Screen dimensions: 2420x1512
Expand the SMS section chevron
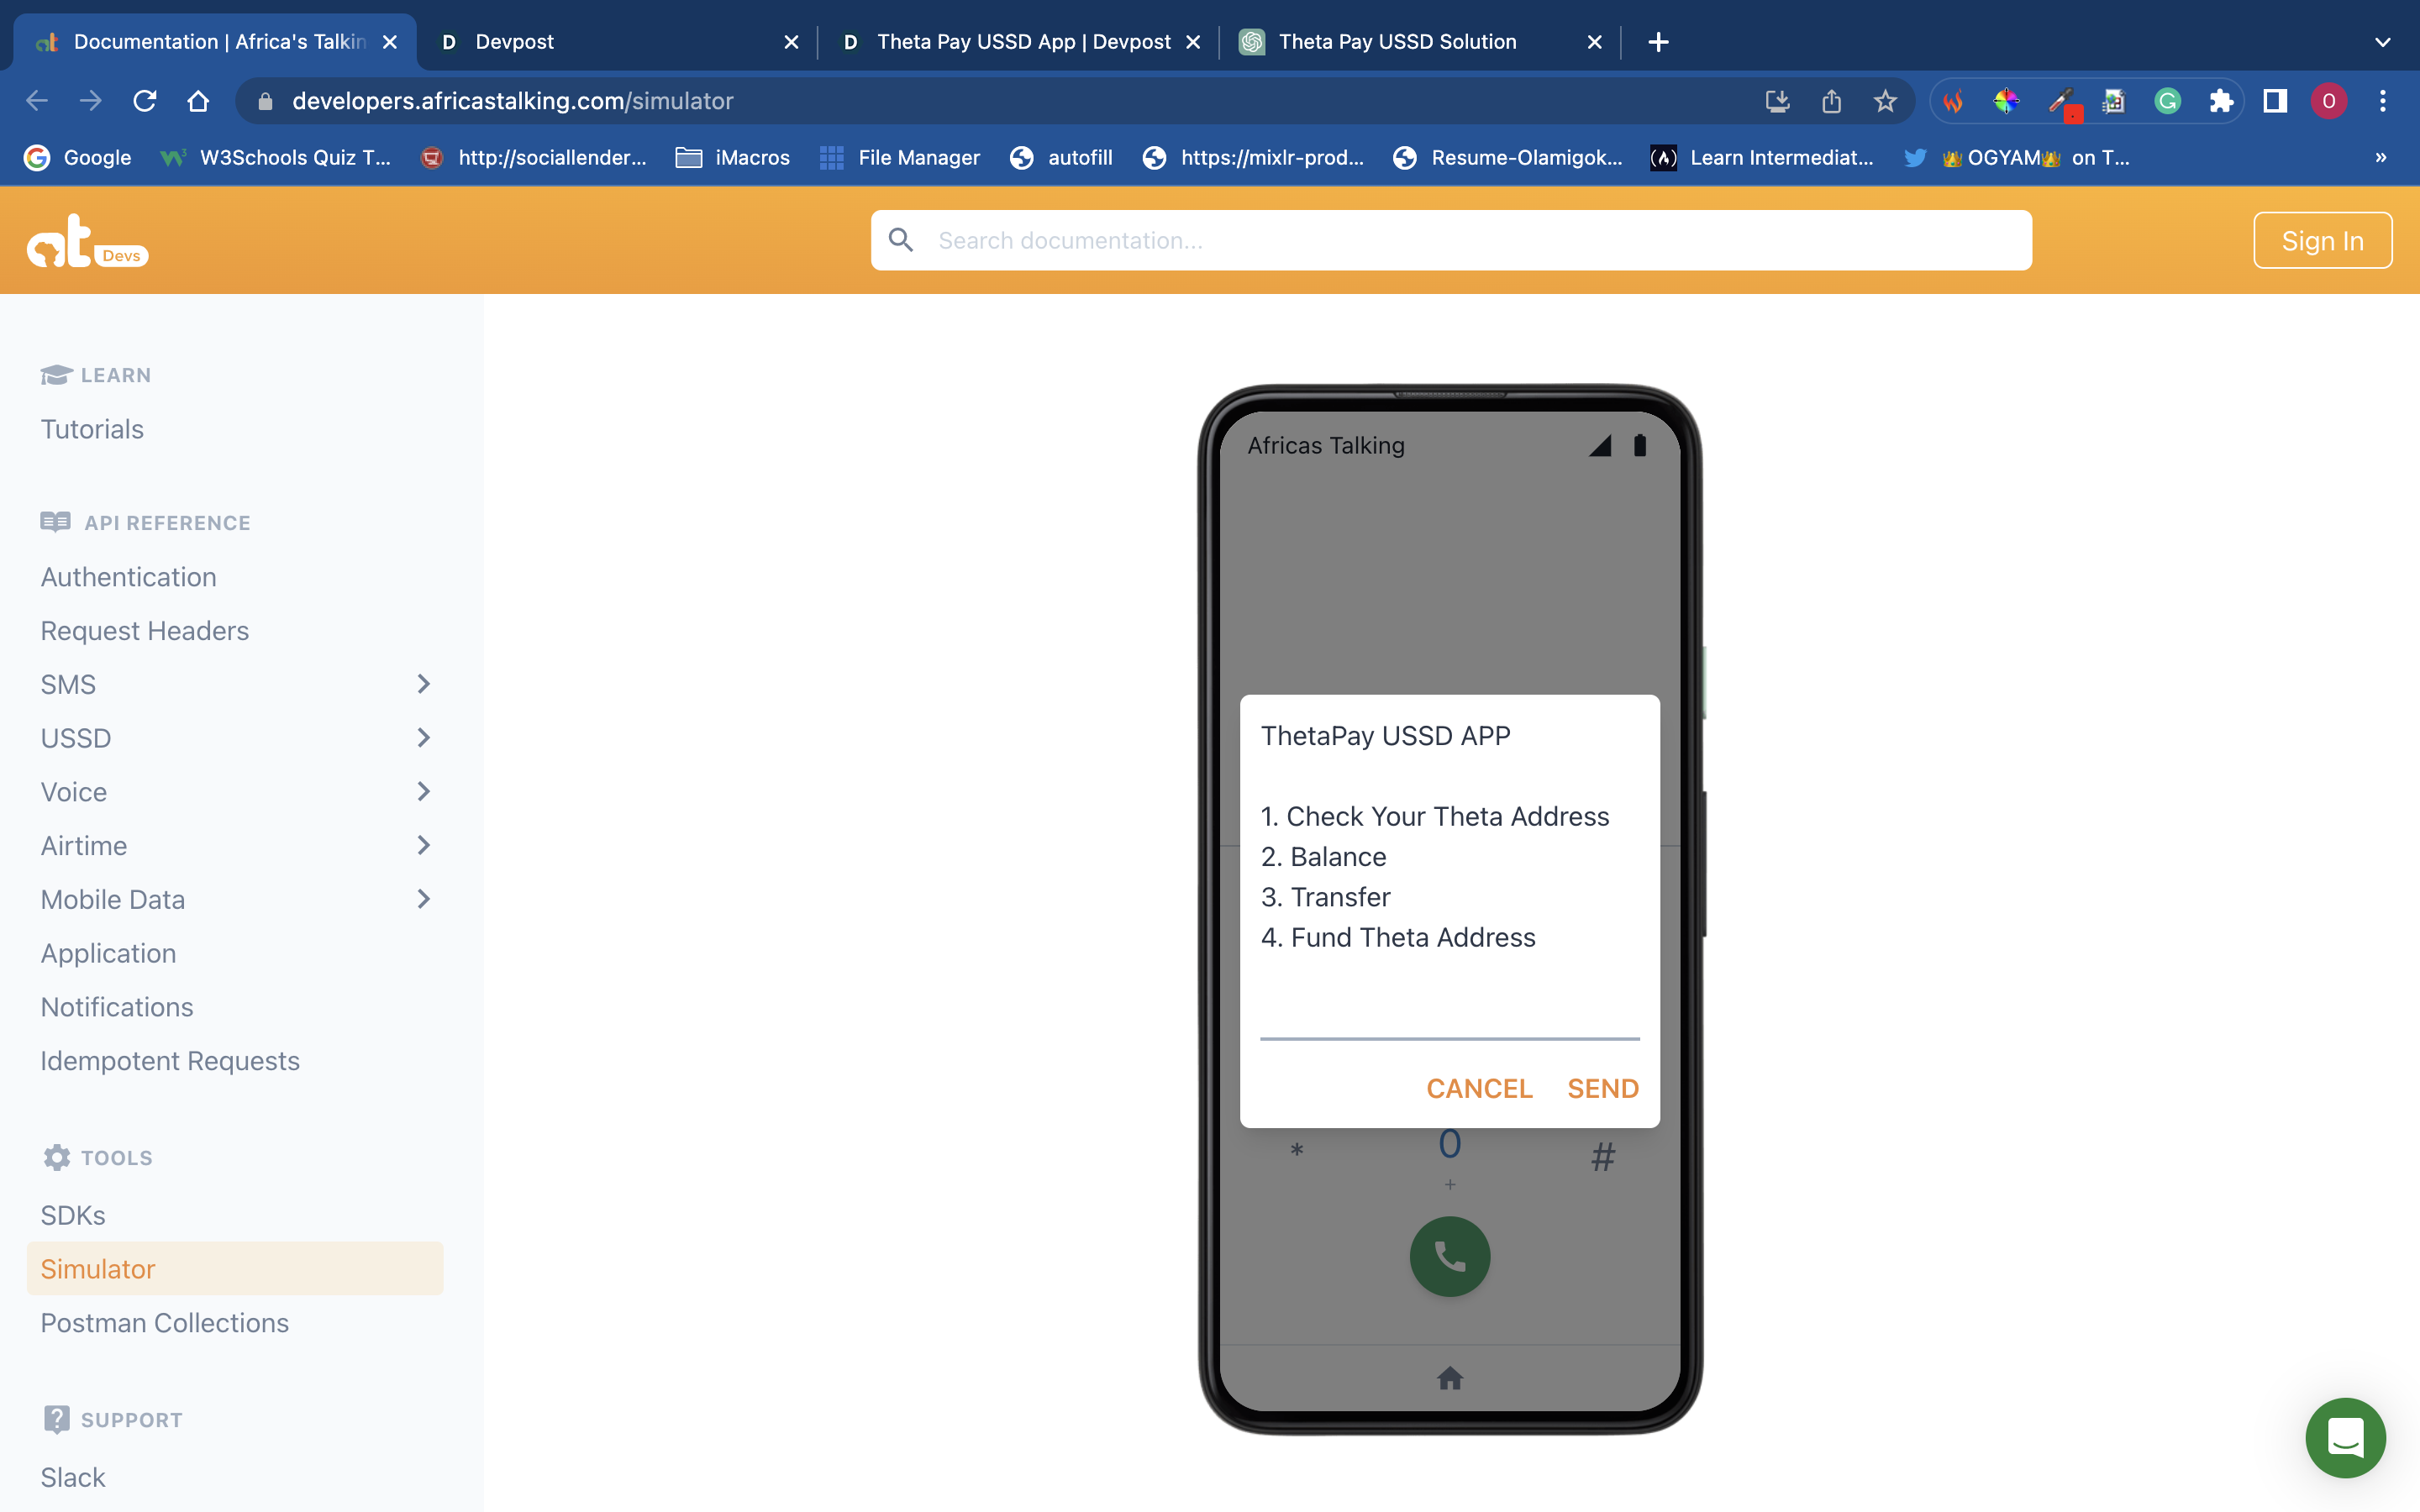point(423,684)
